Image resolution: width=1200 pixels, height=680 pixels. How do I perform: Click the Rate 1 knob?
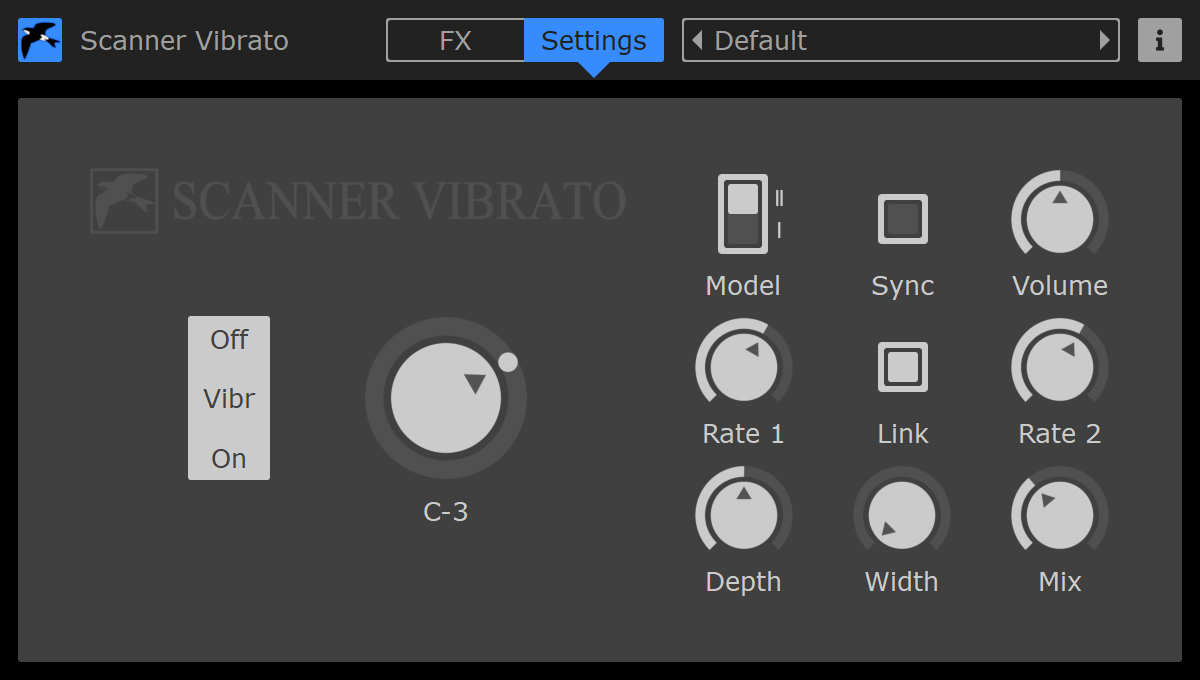point(743,367)
